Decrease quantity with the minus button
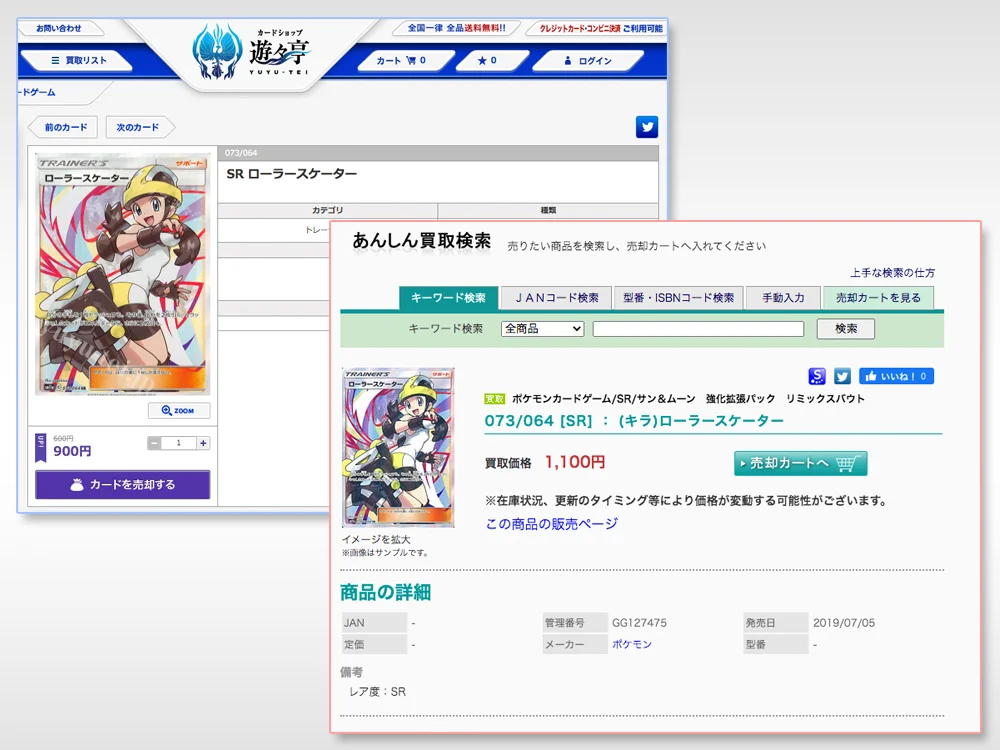The height and width of the screenshot is (750, 1000). [154, 443]
